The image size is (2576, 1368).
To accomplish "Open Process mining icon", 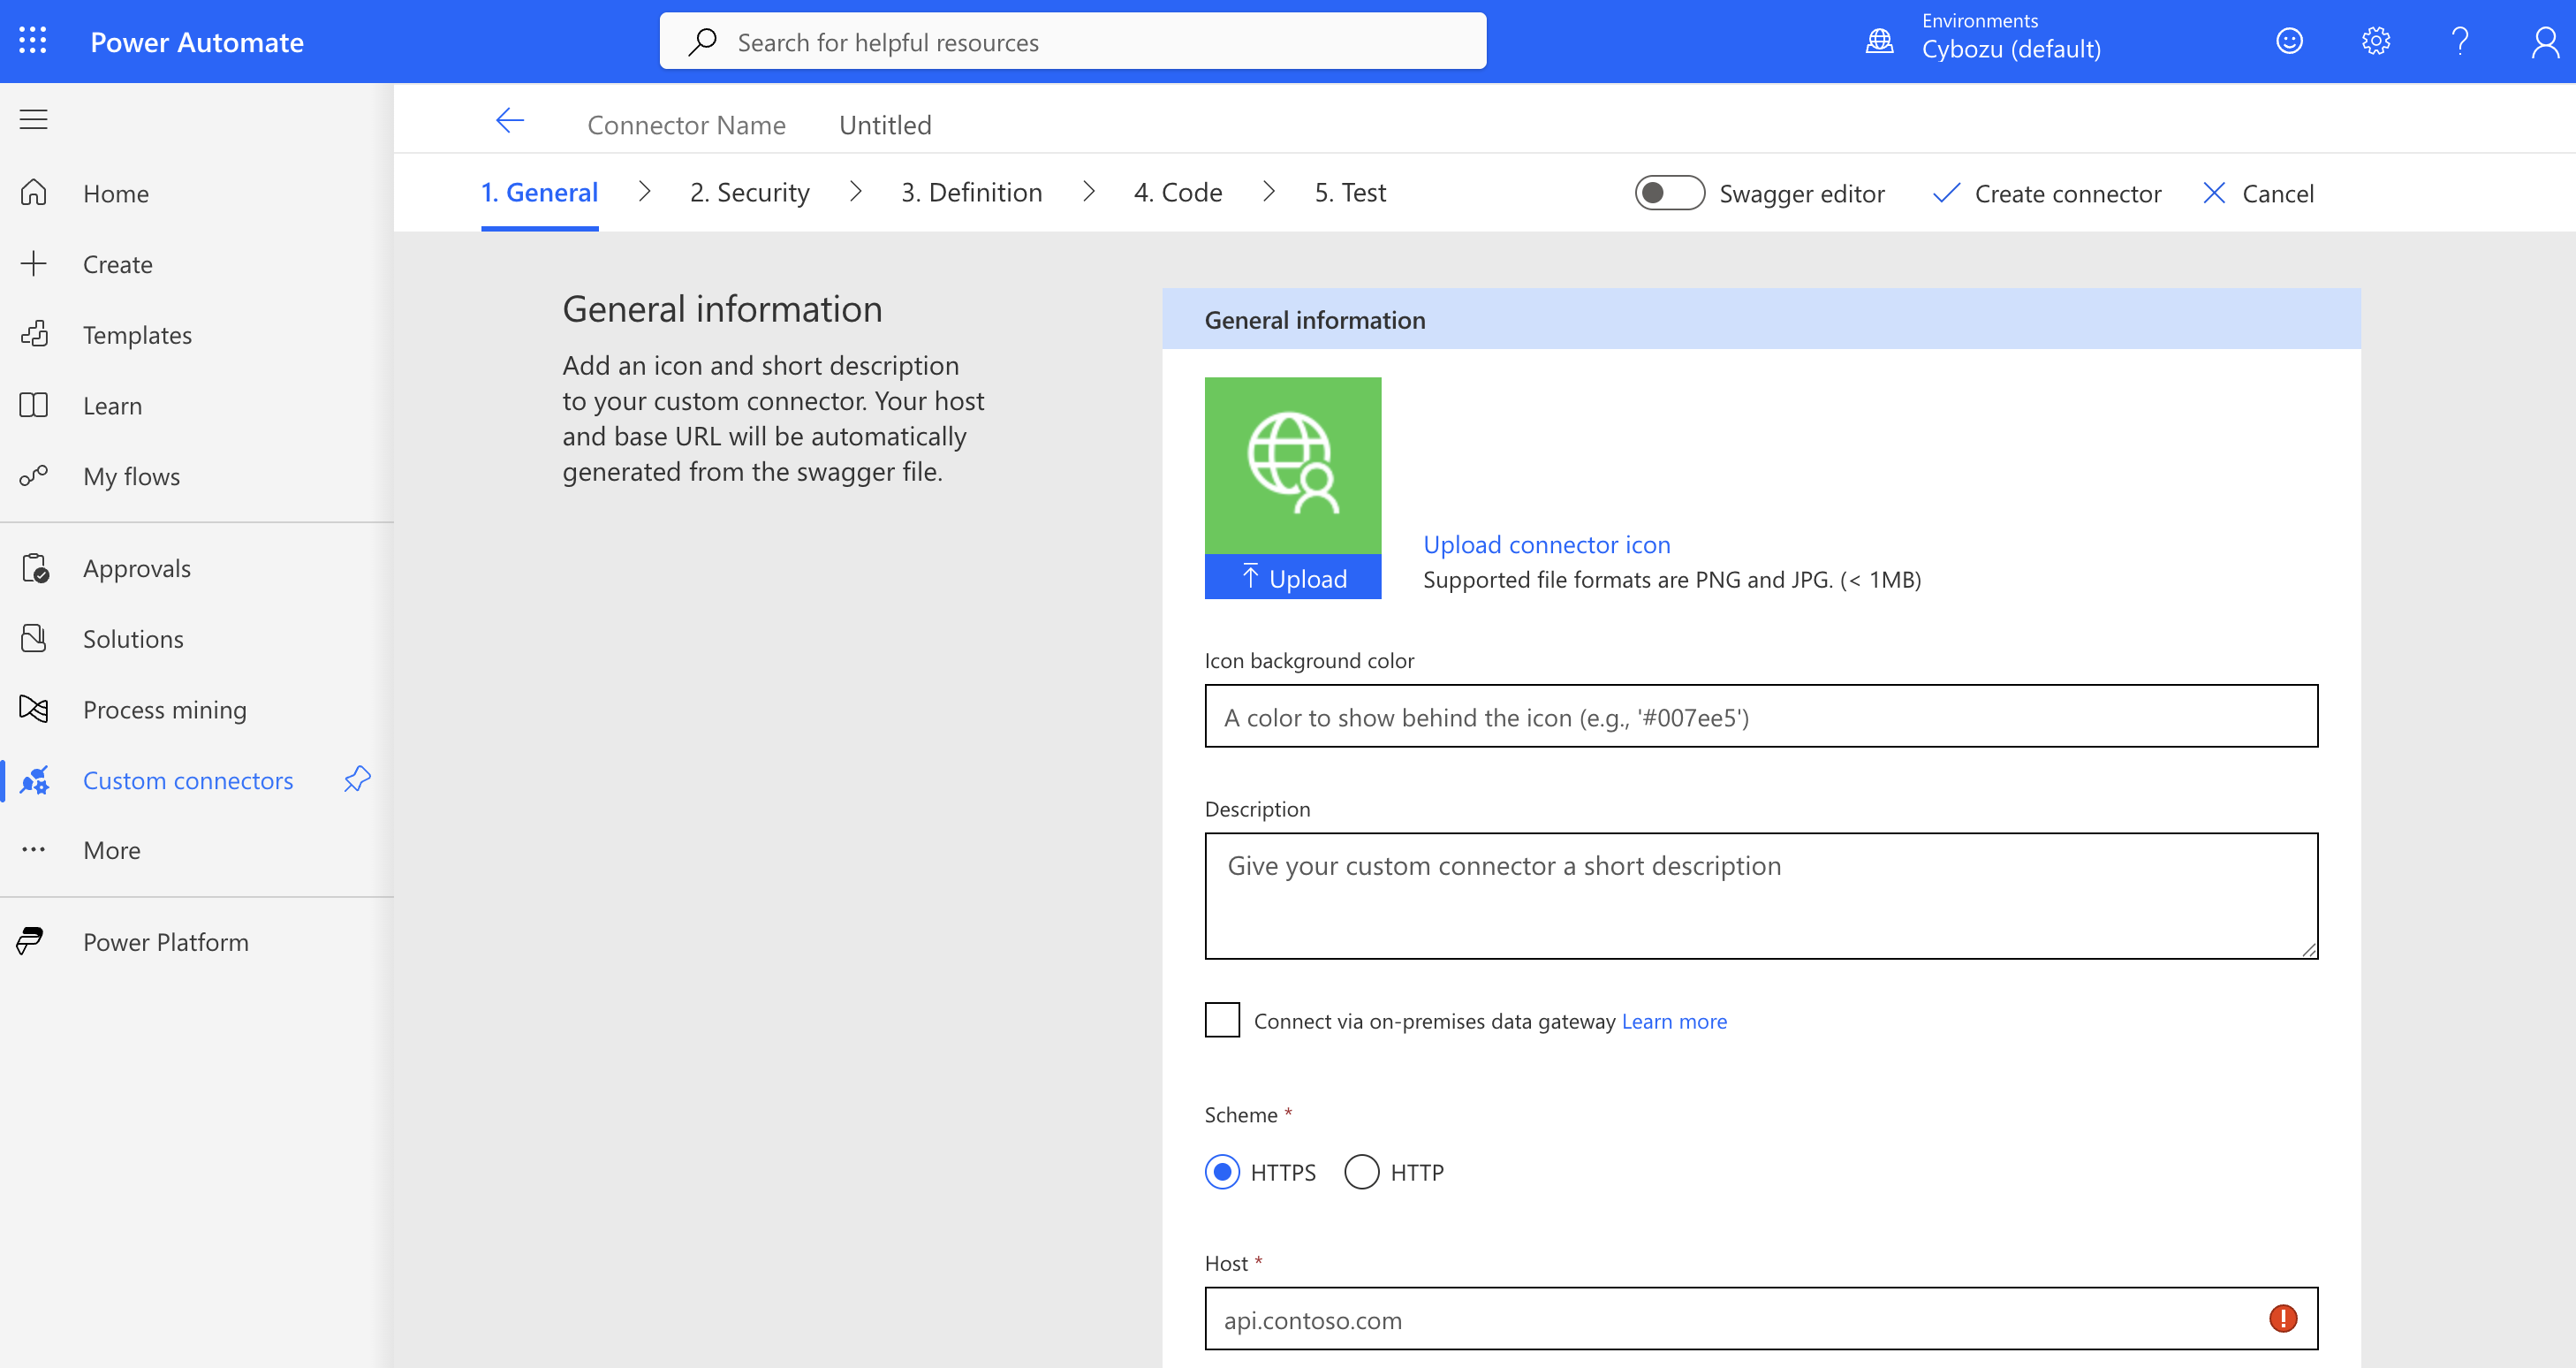I will (x=33, y=709).
